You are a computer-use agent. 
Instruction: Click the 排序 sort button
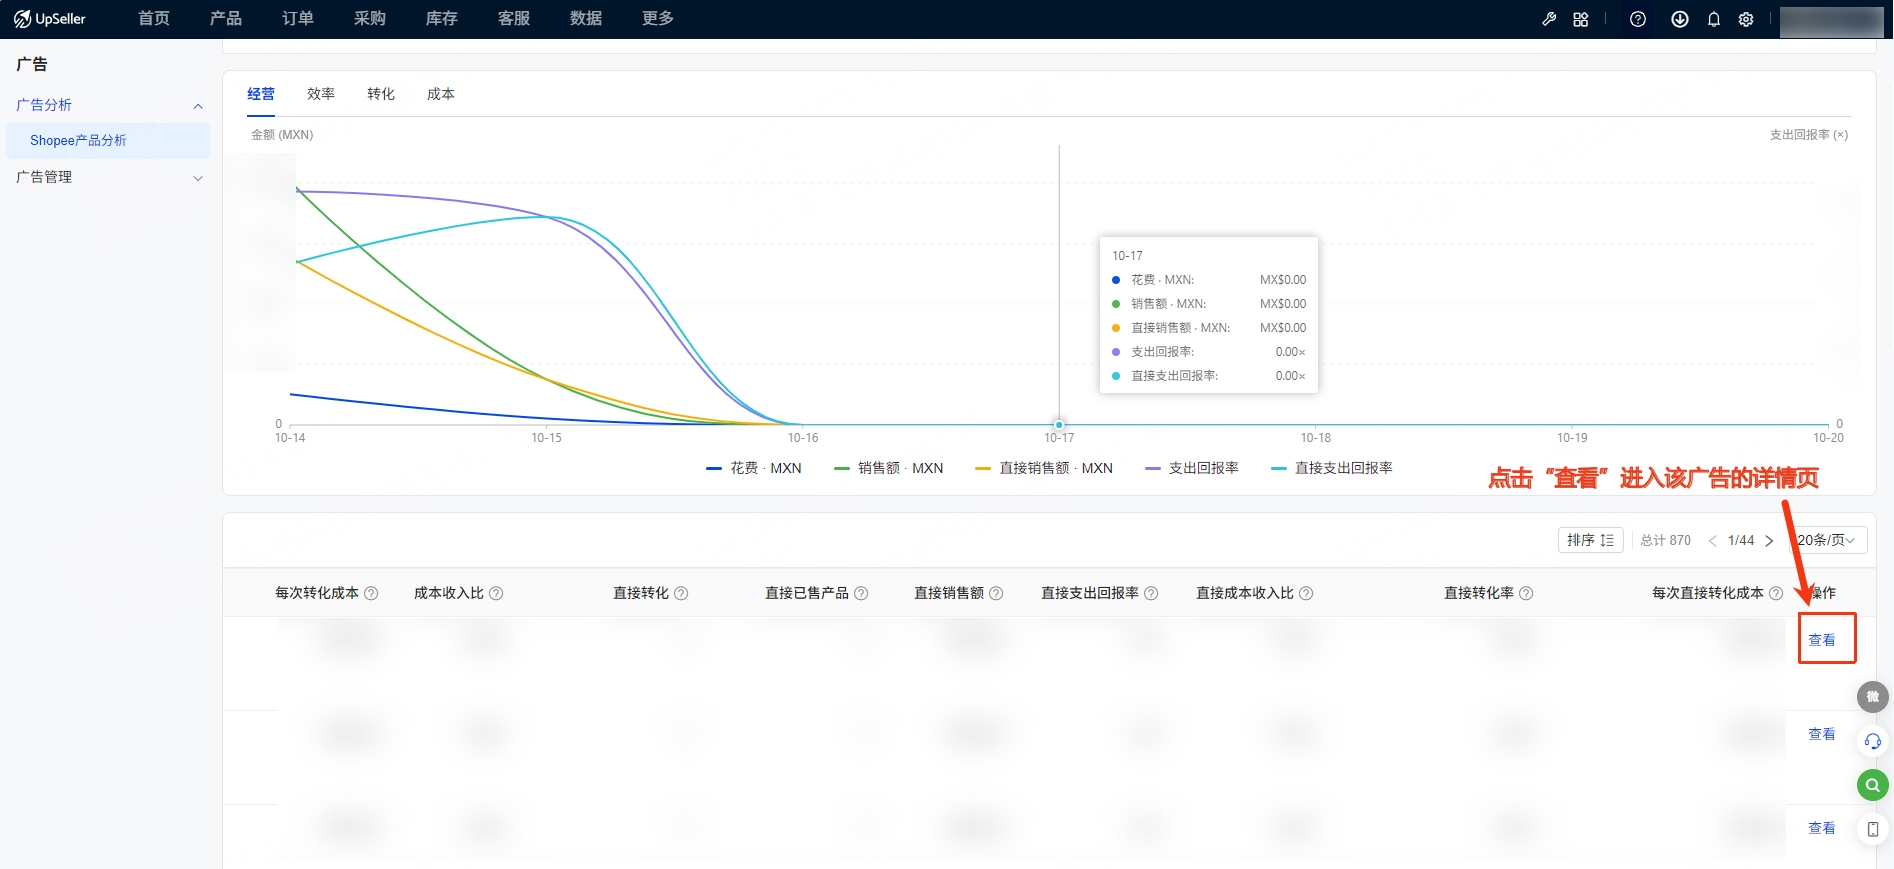[1590, 540]
